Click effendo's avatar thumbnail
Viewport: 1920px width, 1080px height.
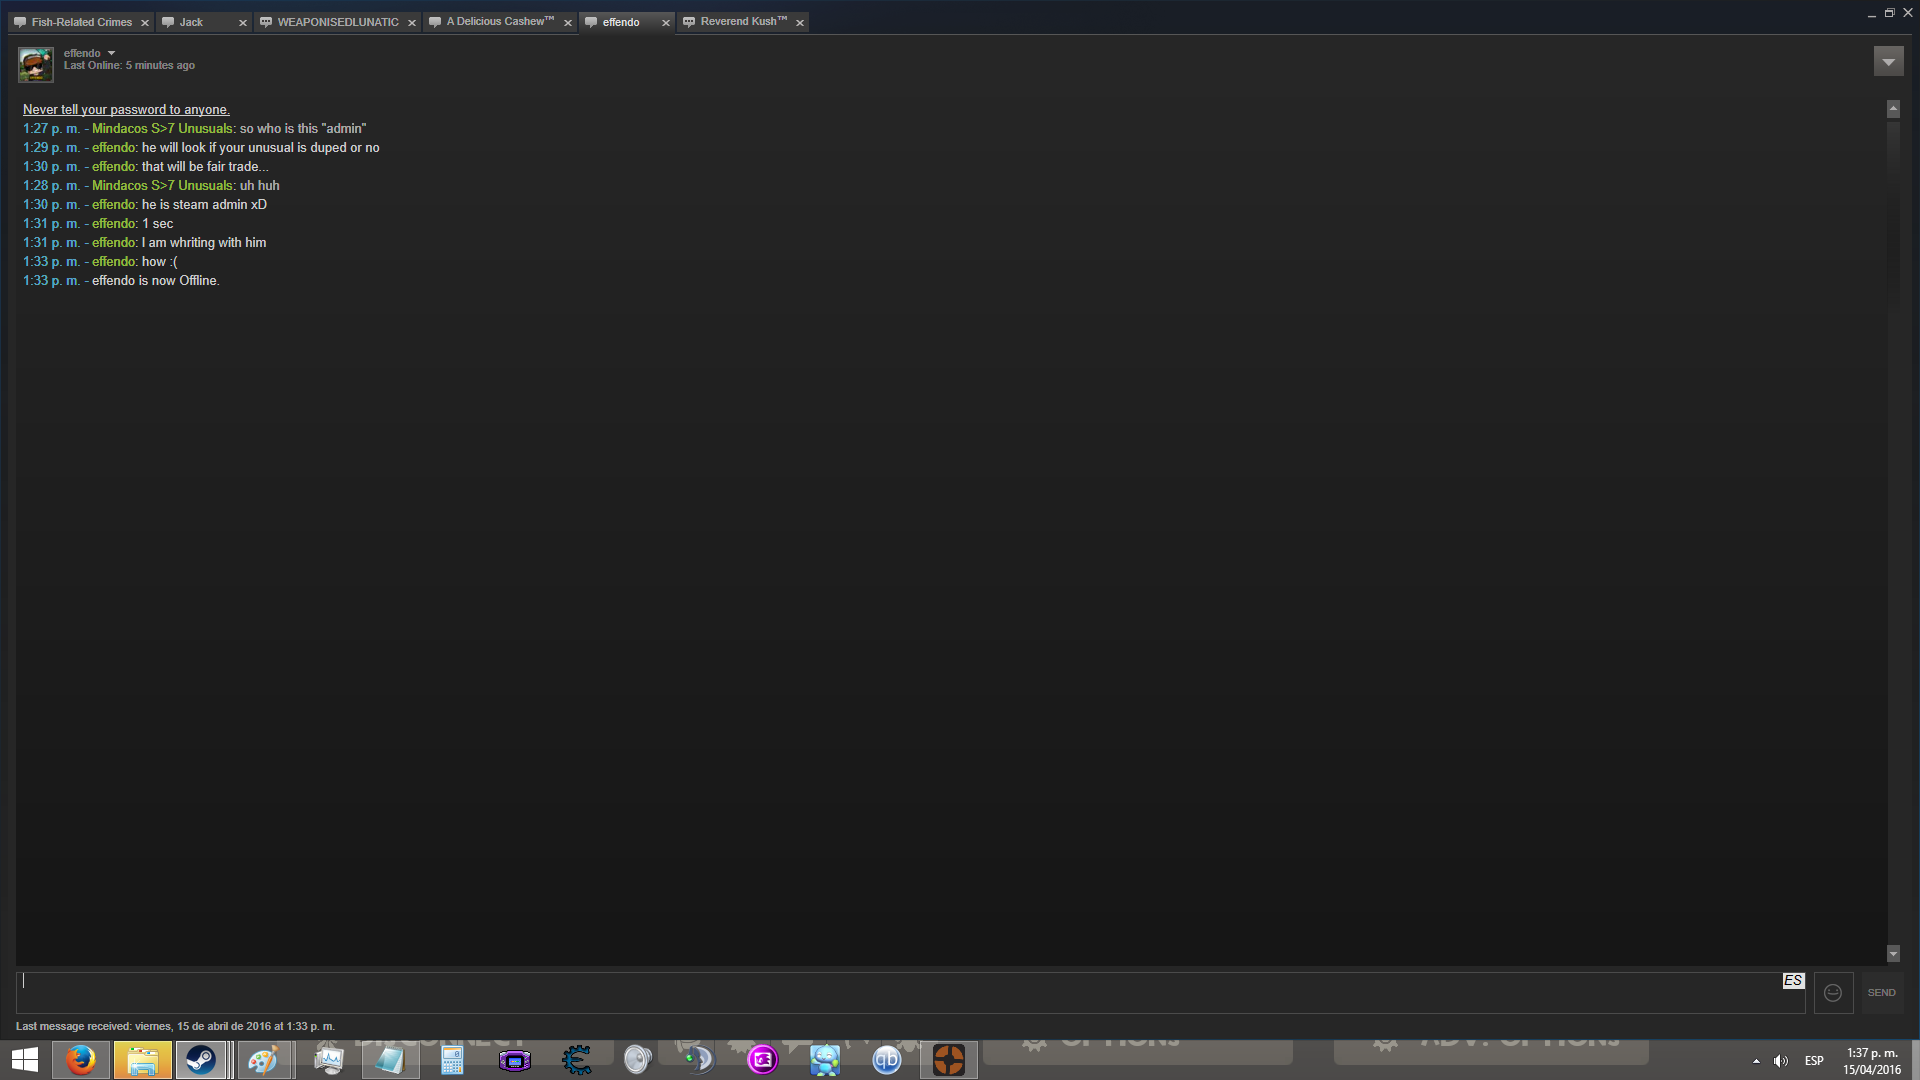click(36, 65)
